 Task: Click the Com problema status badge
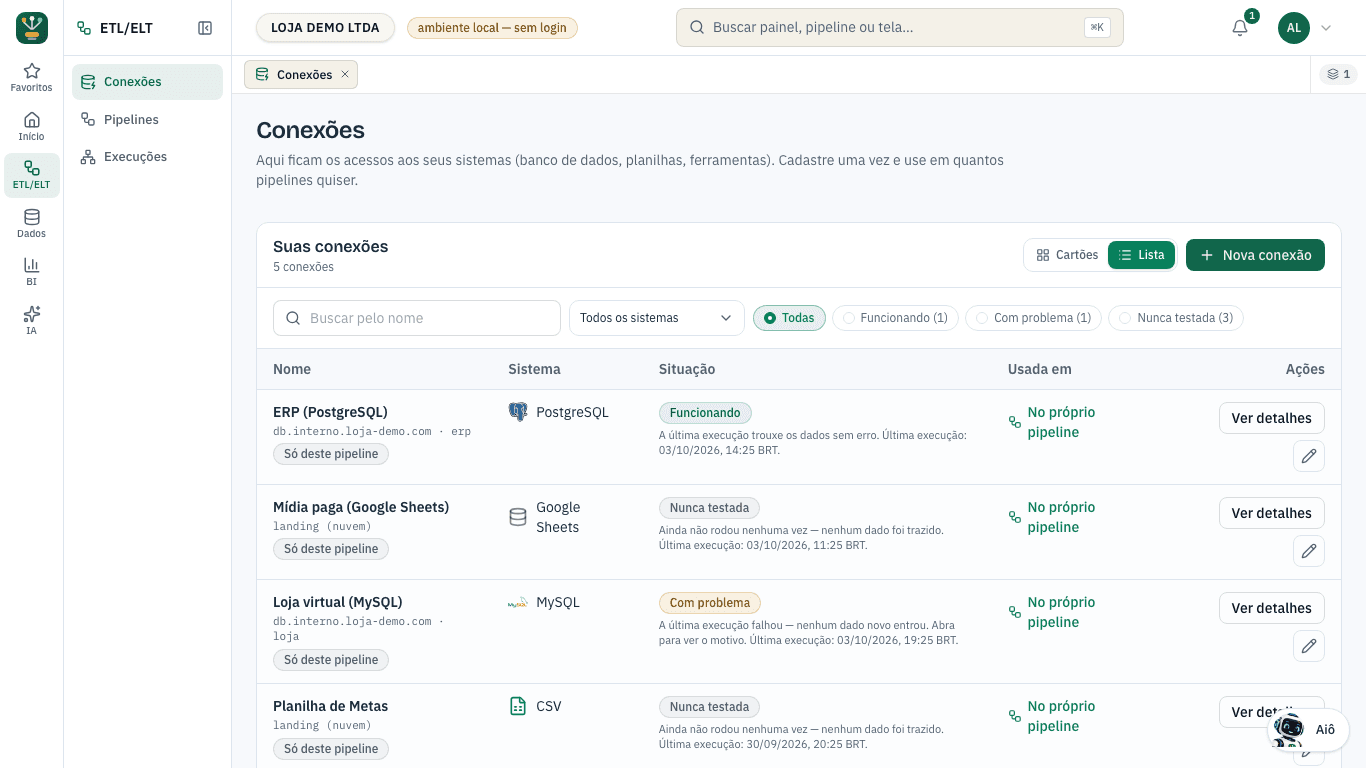pyautogui.click(x=710, y=603)
